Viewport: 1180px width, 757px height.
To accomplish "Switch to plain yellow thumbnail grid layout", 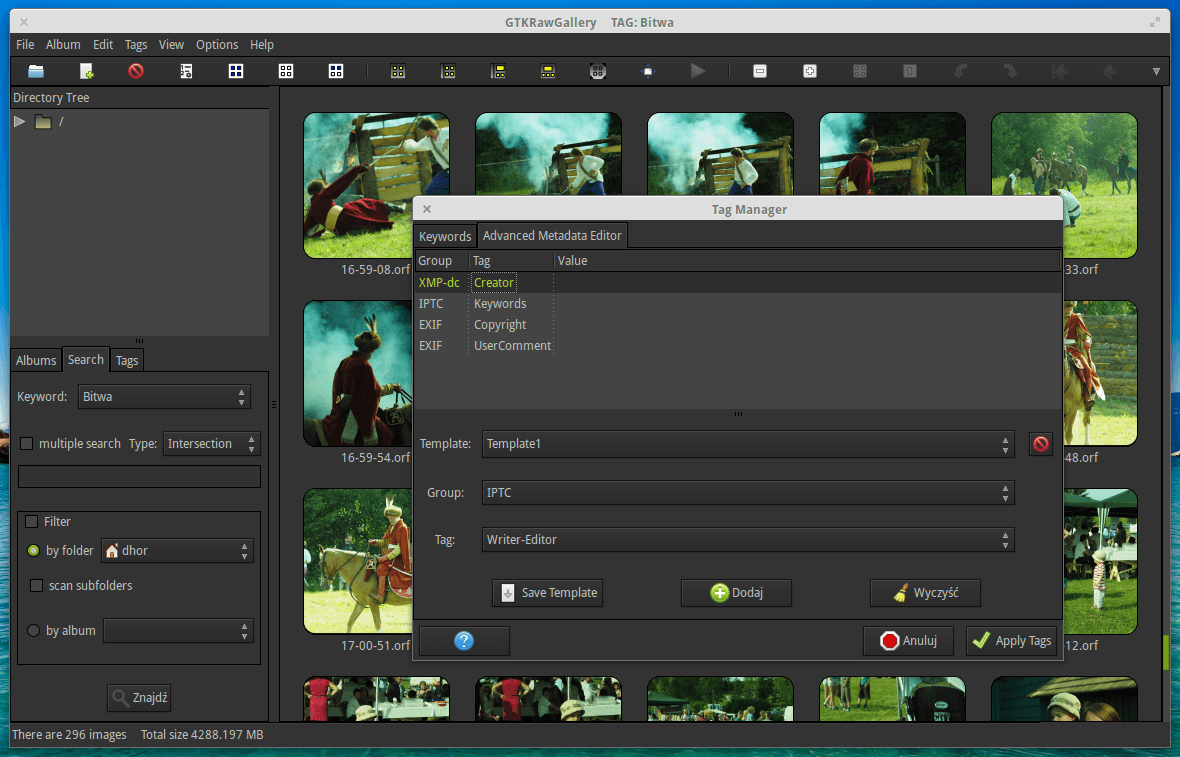I will click(398, 71).
